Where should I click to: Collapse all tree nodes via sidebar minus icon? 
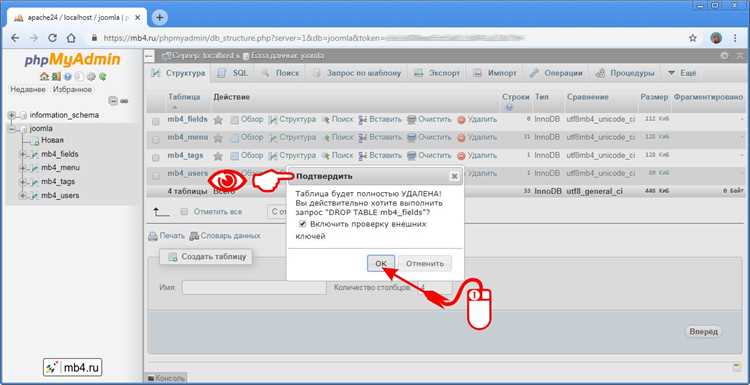click(x=113, y=101)
